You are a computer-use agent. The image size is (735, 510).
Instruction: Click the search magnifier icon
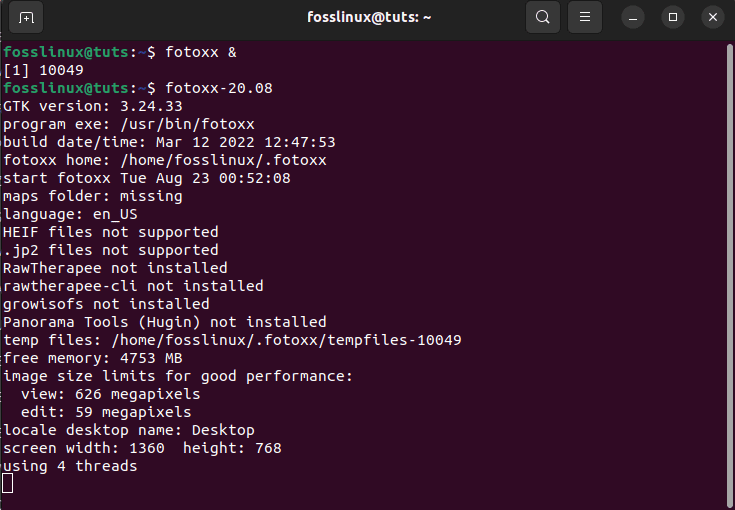pos(542,17)
